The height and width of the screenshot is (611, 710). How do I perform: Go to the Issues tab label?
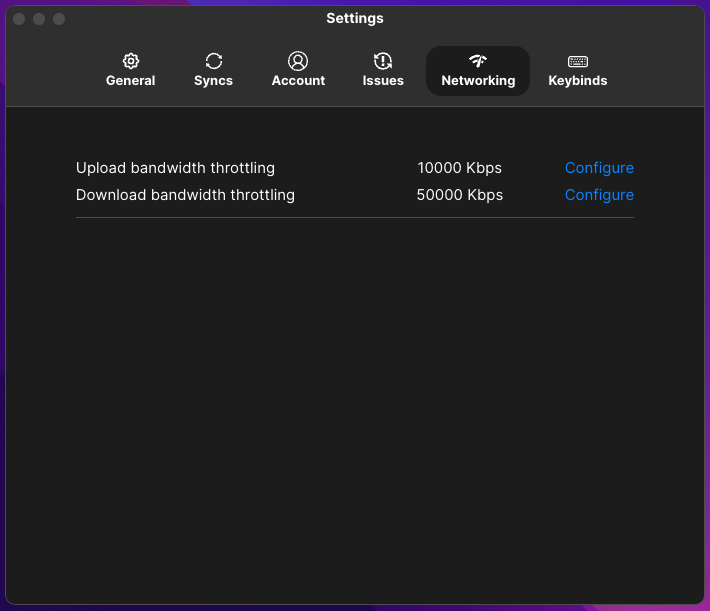pyautogui.click(x=383, y=81)
